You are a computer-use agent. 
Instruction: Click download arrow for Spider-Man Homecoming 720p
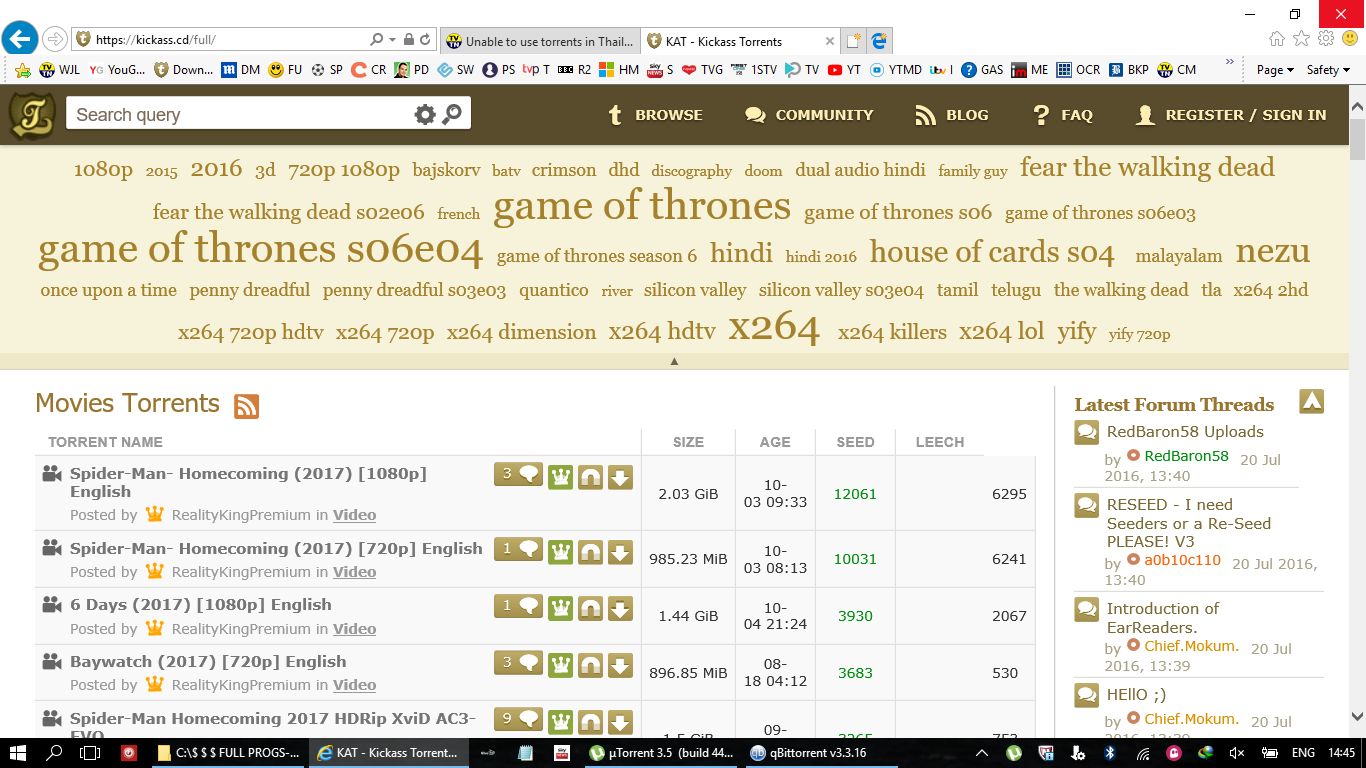point(621,552)
